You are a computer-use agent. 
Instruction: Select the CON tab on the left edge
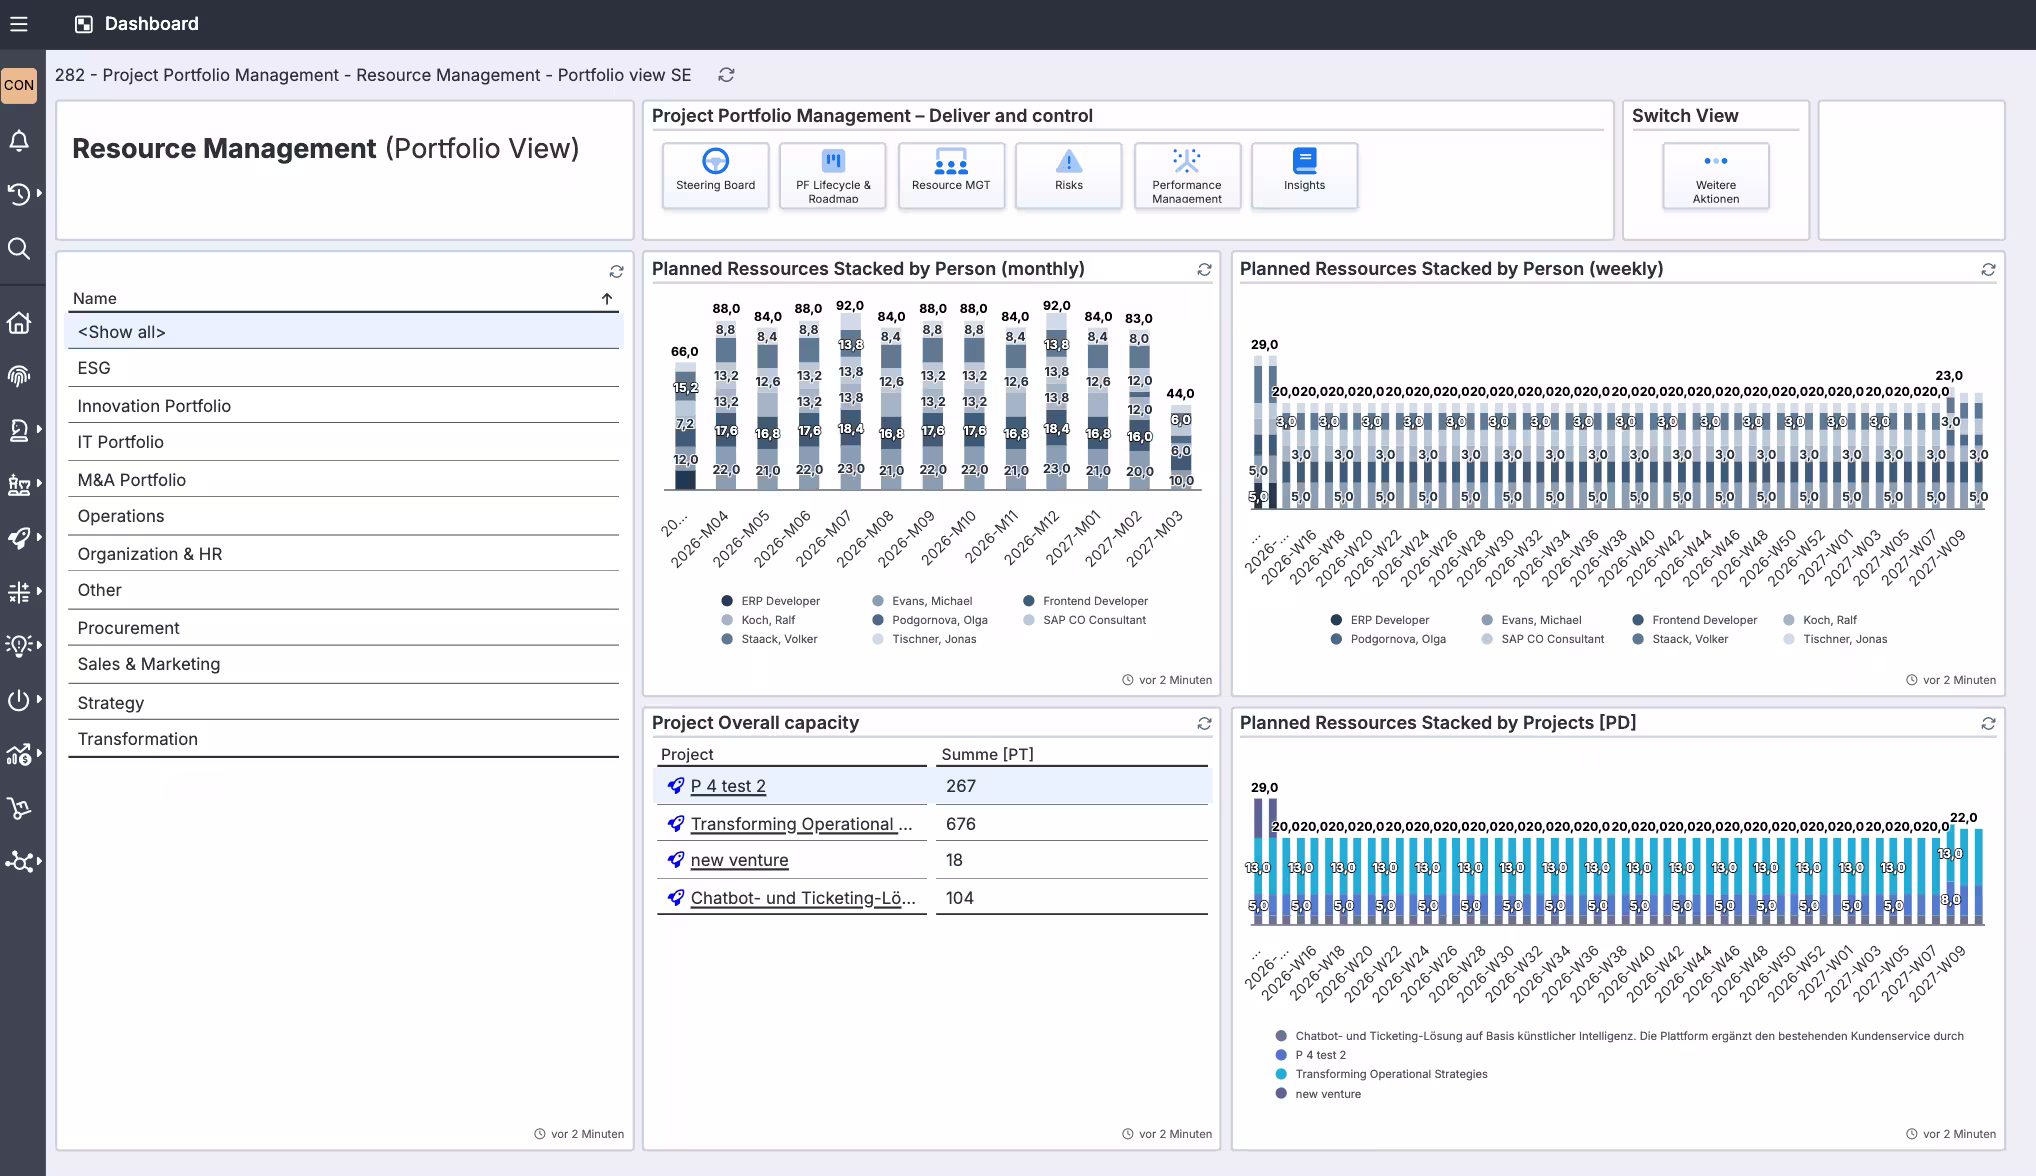(19, 85)
